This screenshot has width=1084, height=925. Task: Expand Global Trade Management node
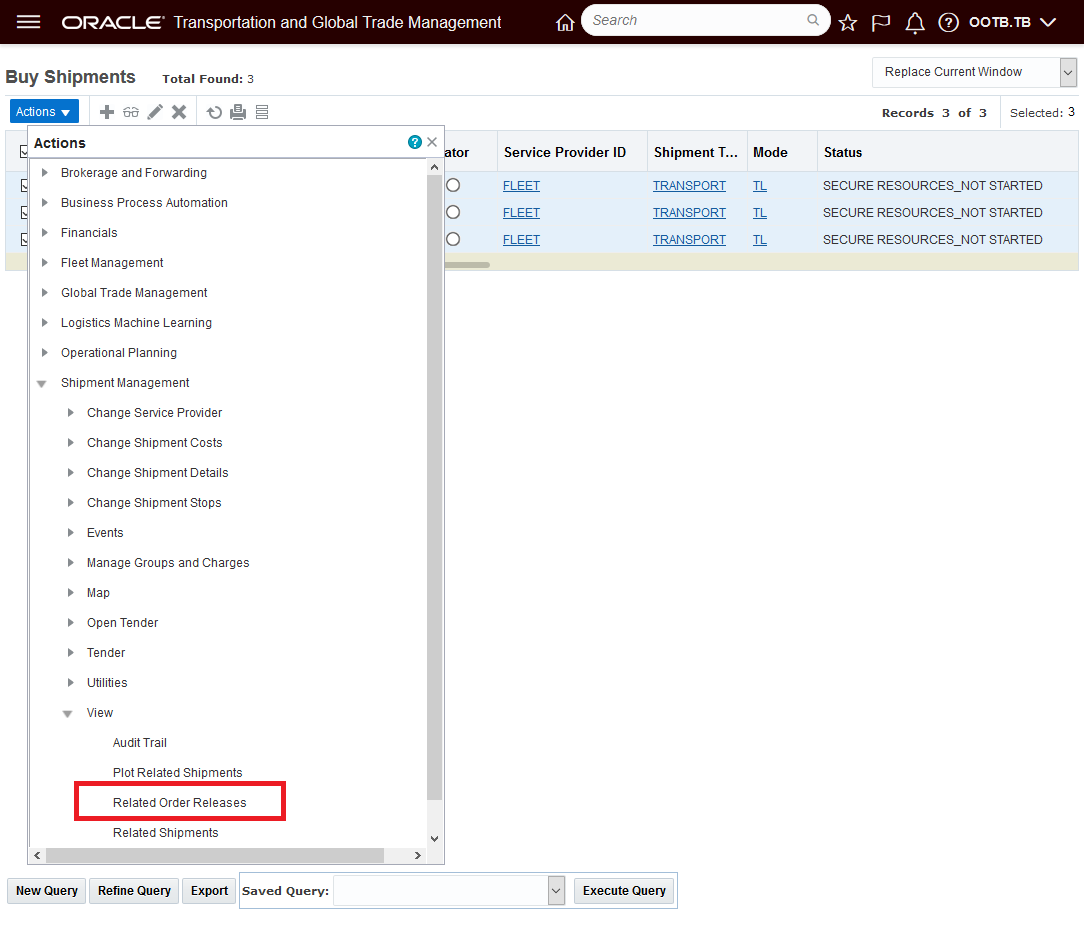point(45,293)
